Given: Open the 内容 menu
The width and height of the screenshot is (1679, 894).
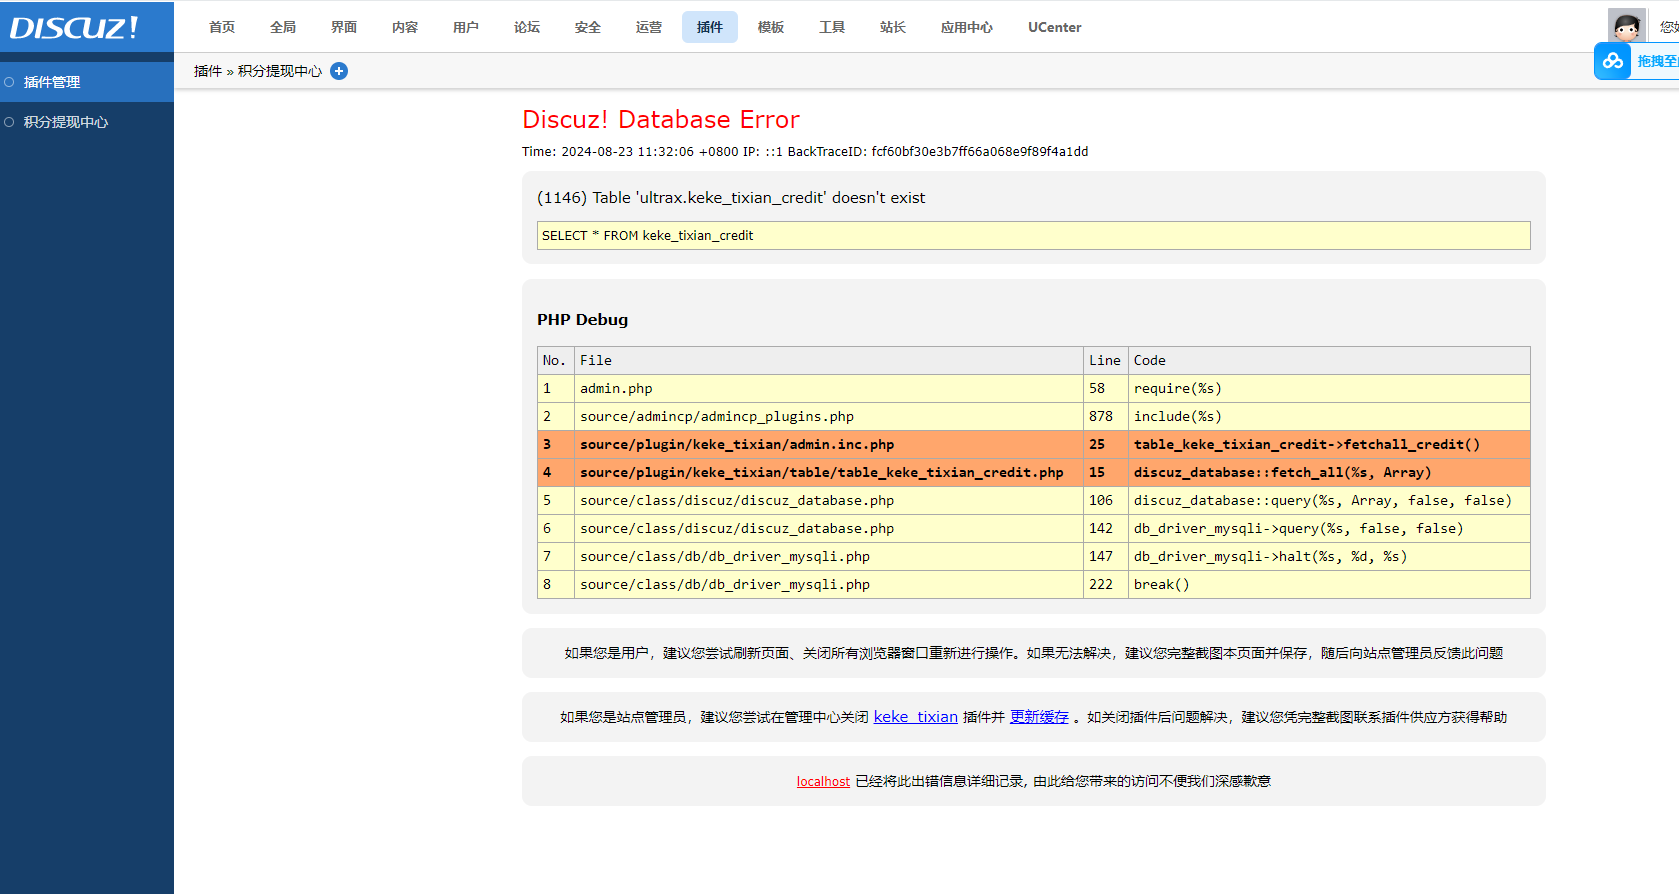Looking at the screenshot, I should [x=405, y=27].
